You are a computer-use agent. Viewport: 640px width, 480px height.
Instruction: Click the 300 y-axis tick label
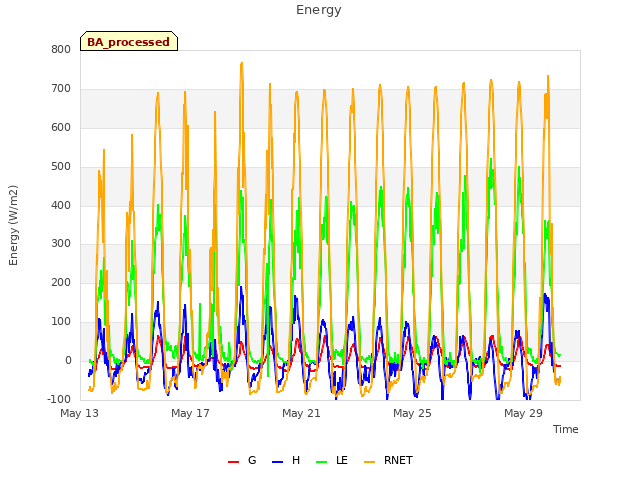[61, 244]
